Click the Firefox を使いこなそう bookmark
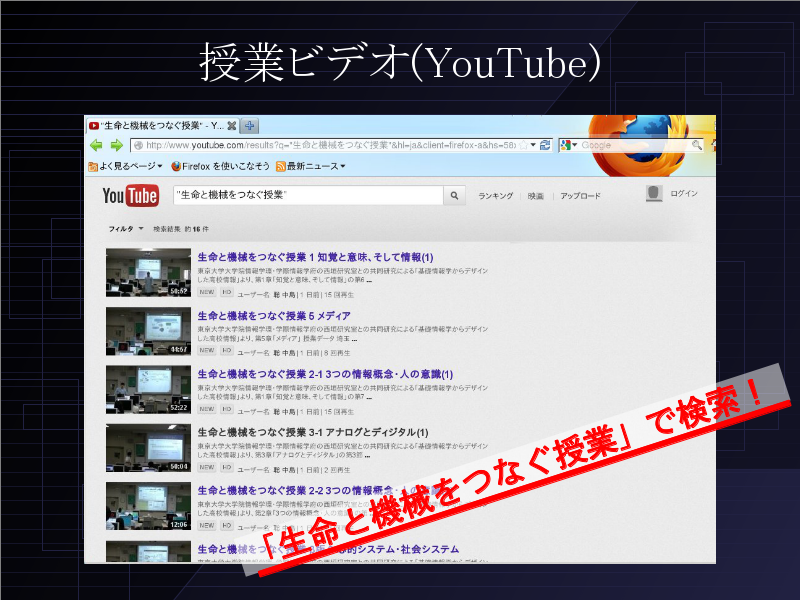Screen dimensions: 800x600 point(220,166)
